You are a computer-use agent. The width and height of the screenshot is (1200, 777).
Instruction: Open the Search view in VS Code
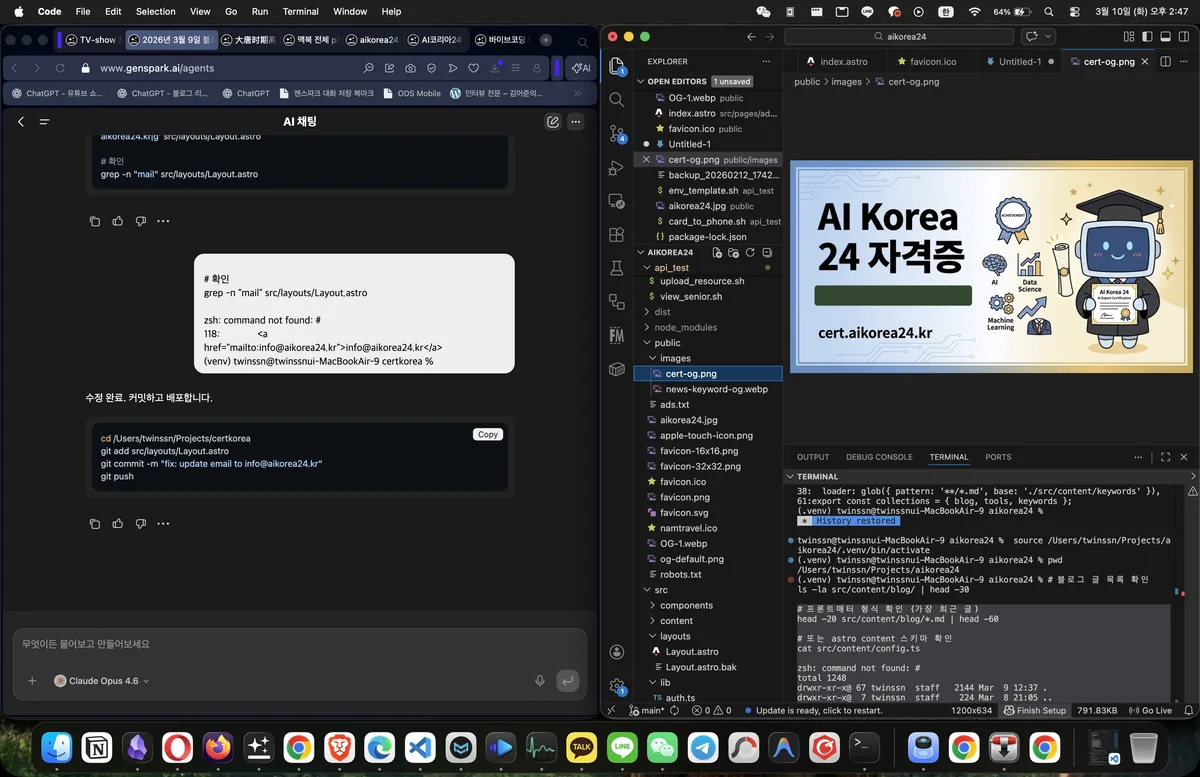tap(617, 100)
